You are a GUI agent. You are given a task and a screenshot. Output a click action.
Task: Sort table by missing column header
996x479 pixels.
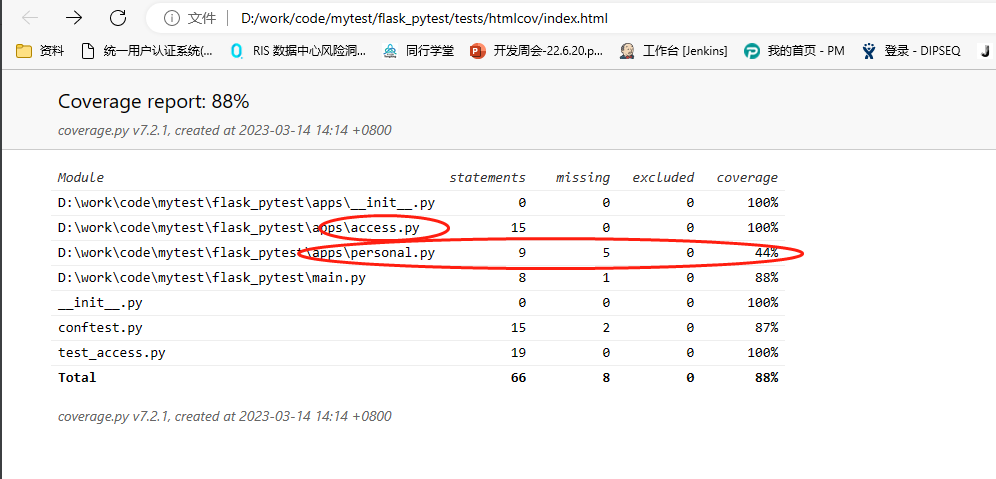(582, 177)
